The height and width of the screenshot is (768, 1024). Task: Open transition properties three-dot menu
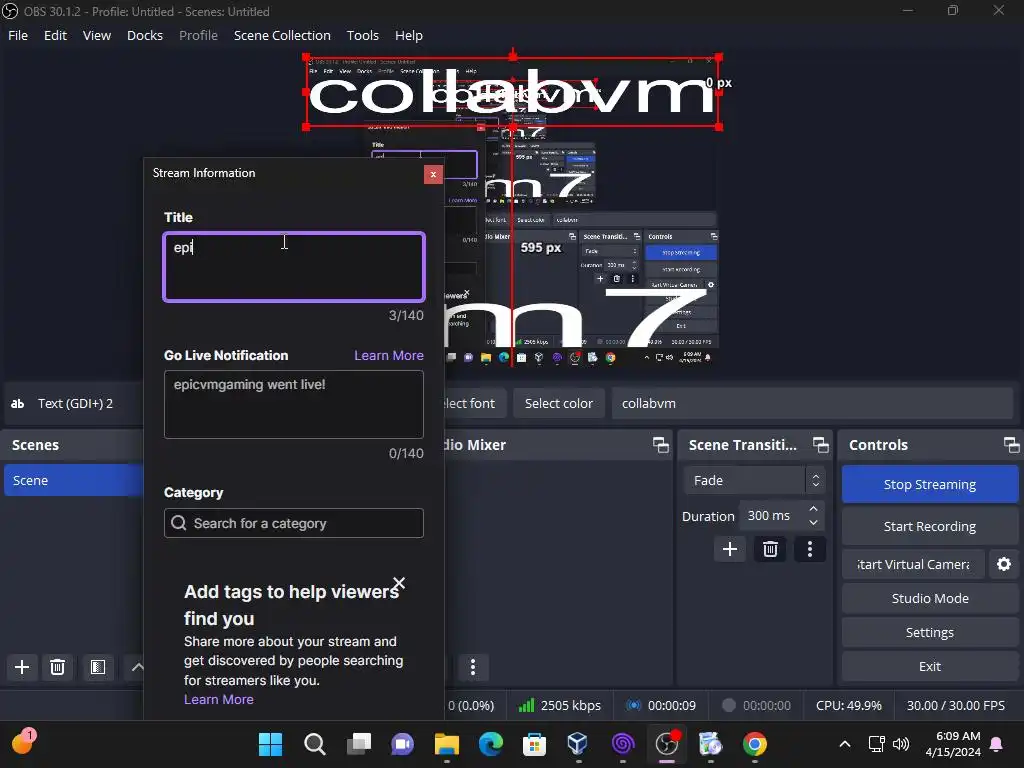click(810, 549)
